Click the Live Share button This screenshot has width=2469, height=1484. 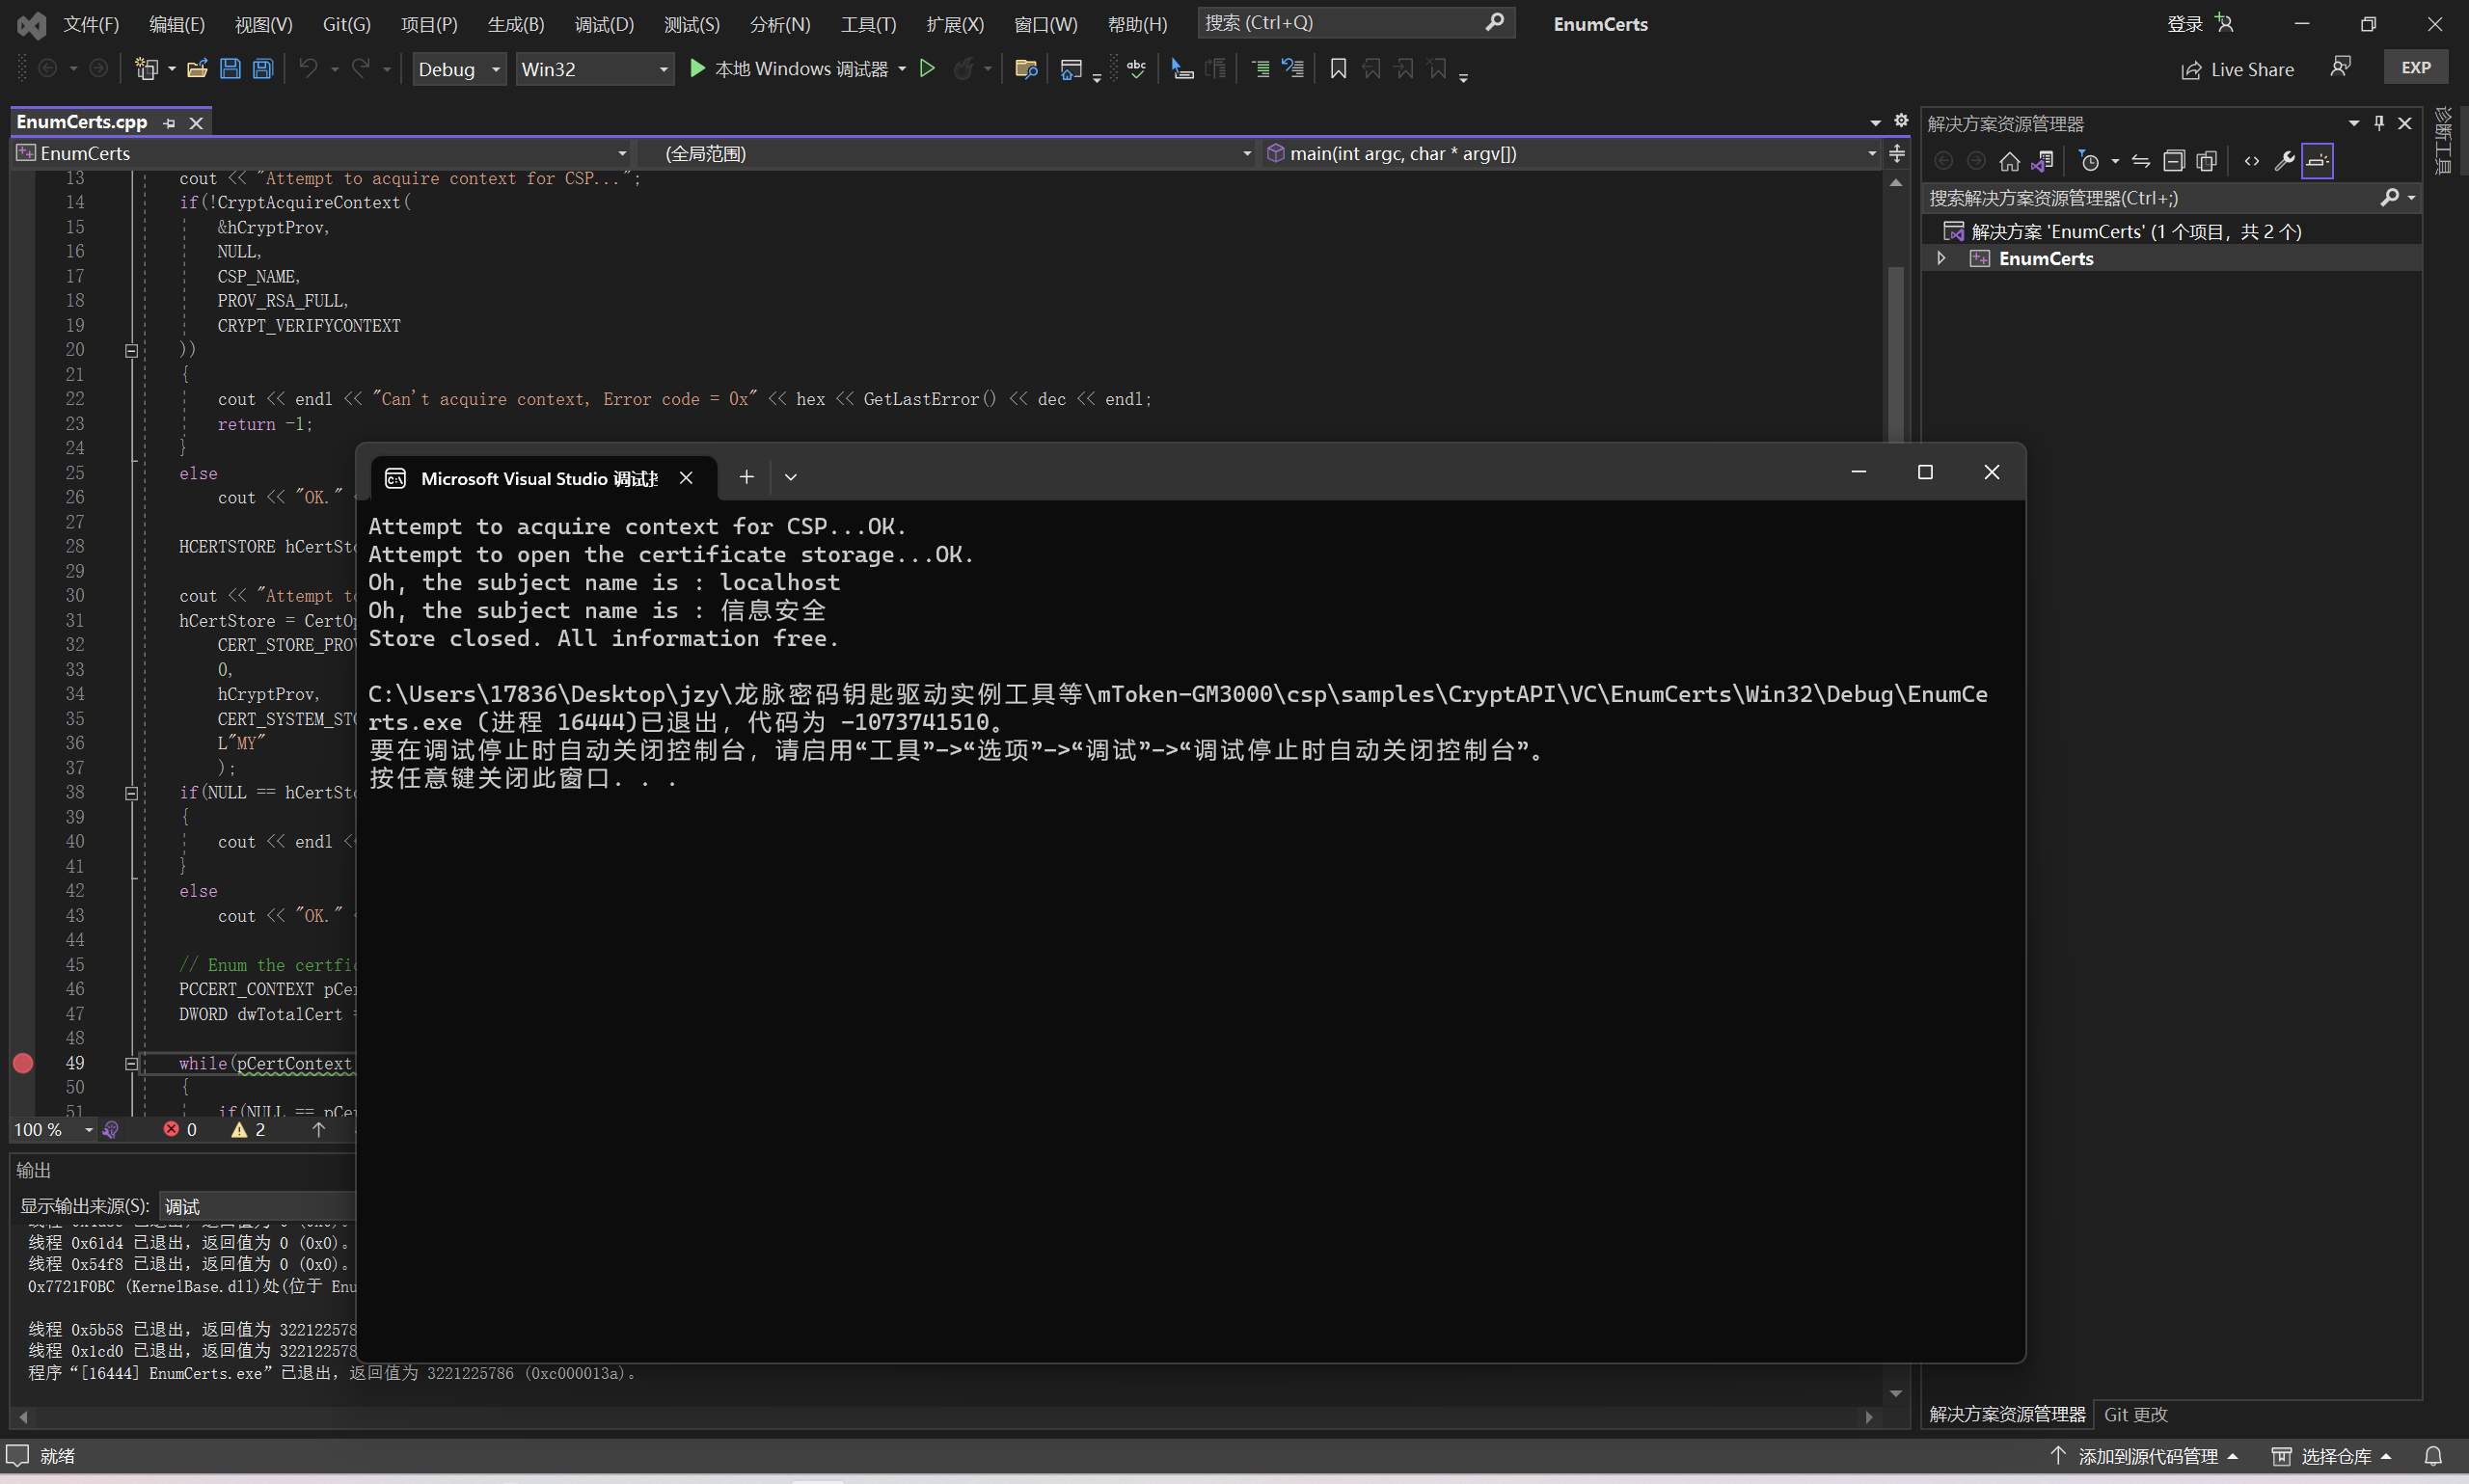[x=2238, y=69]
